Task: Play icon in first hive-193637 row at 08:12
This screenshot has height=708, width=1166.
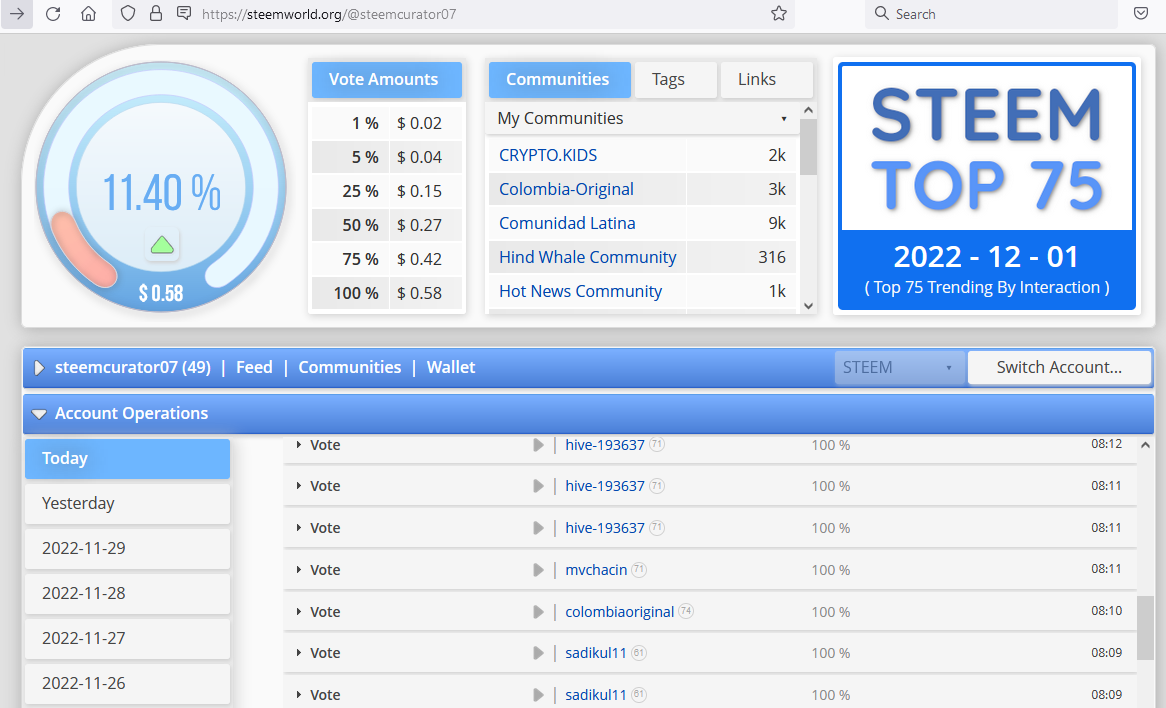Action: (x=538, y=445)
